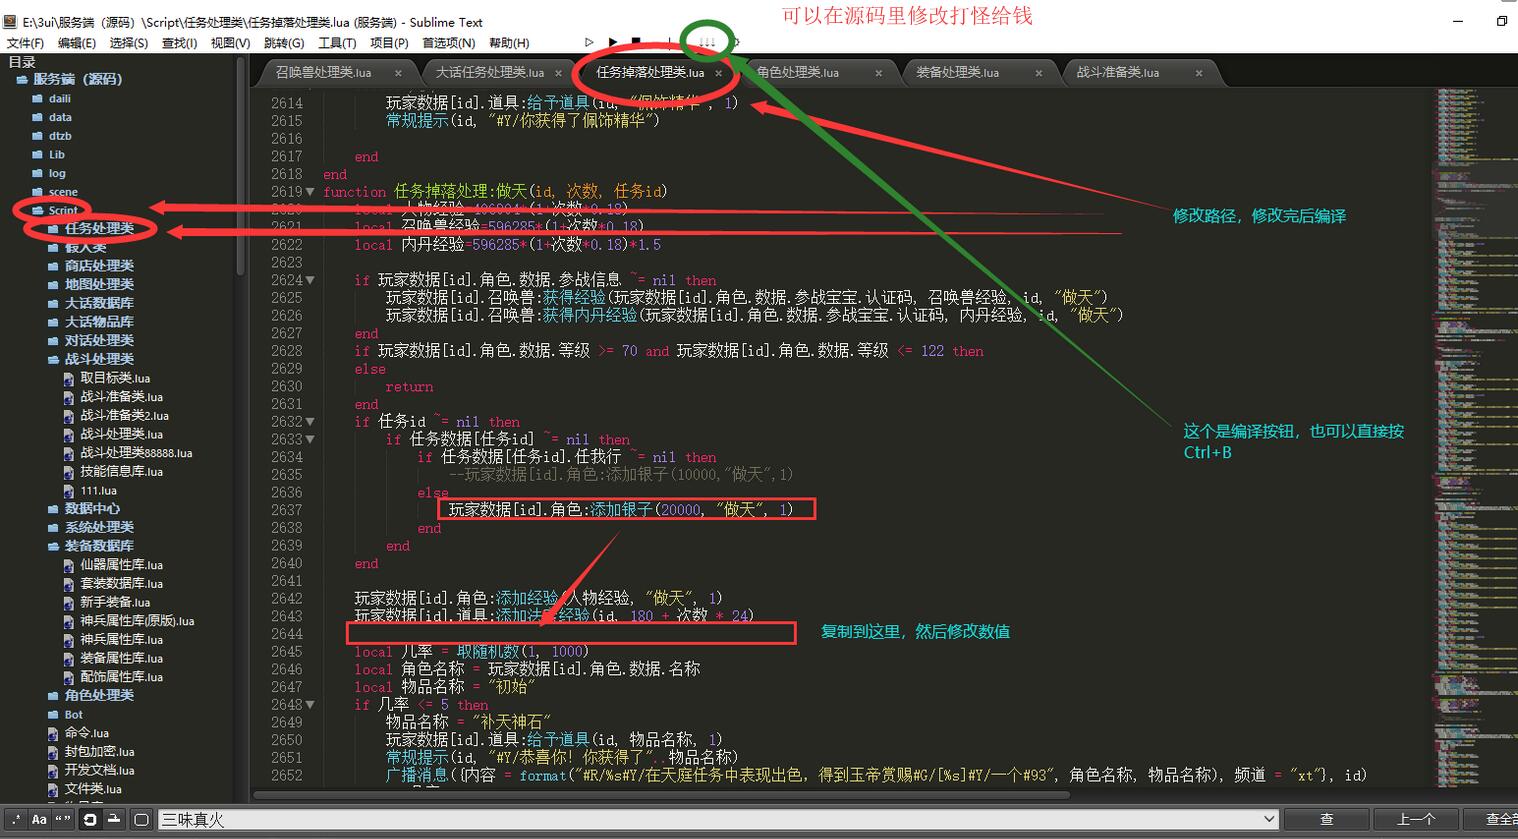Open the 工具(T) menu
Image resolution: width=1518 pixels, height=839 pixels.
337,43
